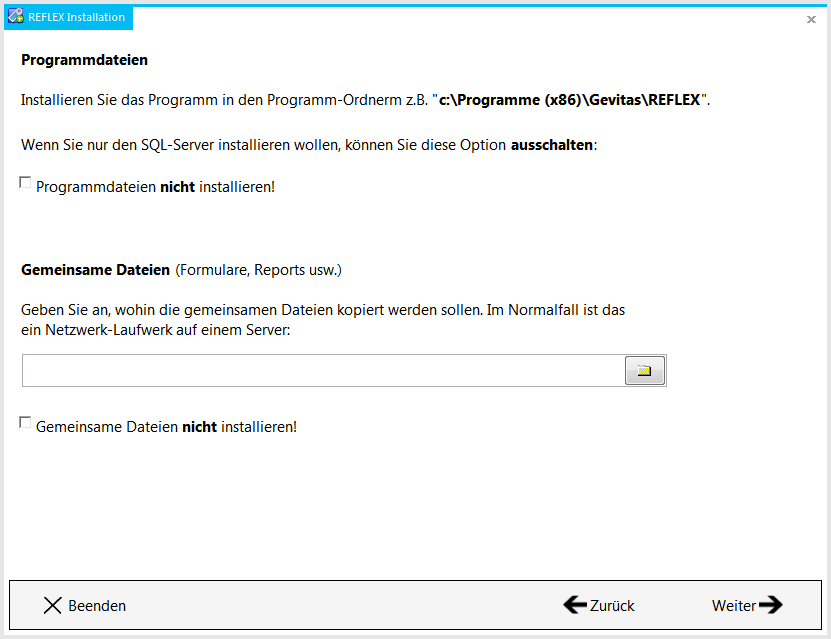Select the 'REFLEX Installation' title tab
The image size is (831, 639).
point(68,17)
